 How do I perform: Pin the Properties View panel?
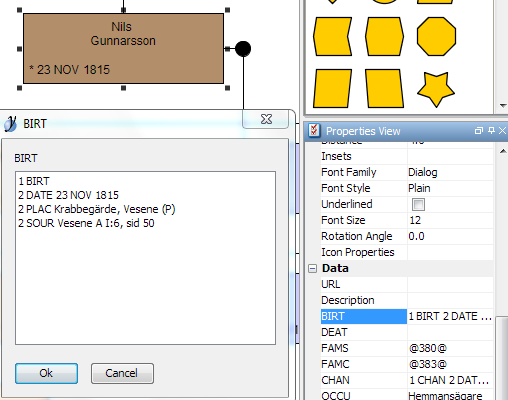pos(491,131)
